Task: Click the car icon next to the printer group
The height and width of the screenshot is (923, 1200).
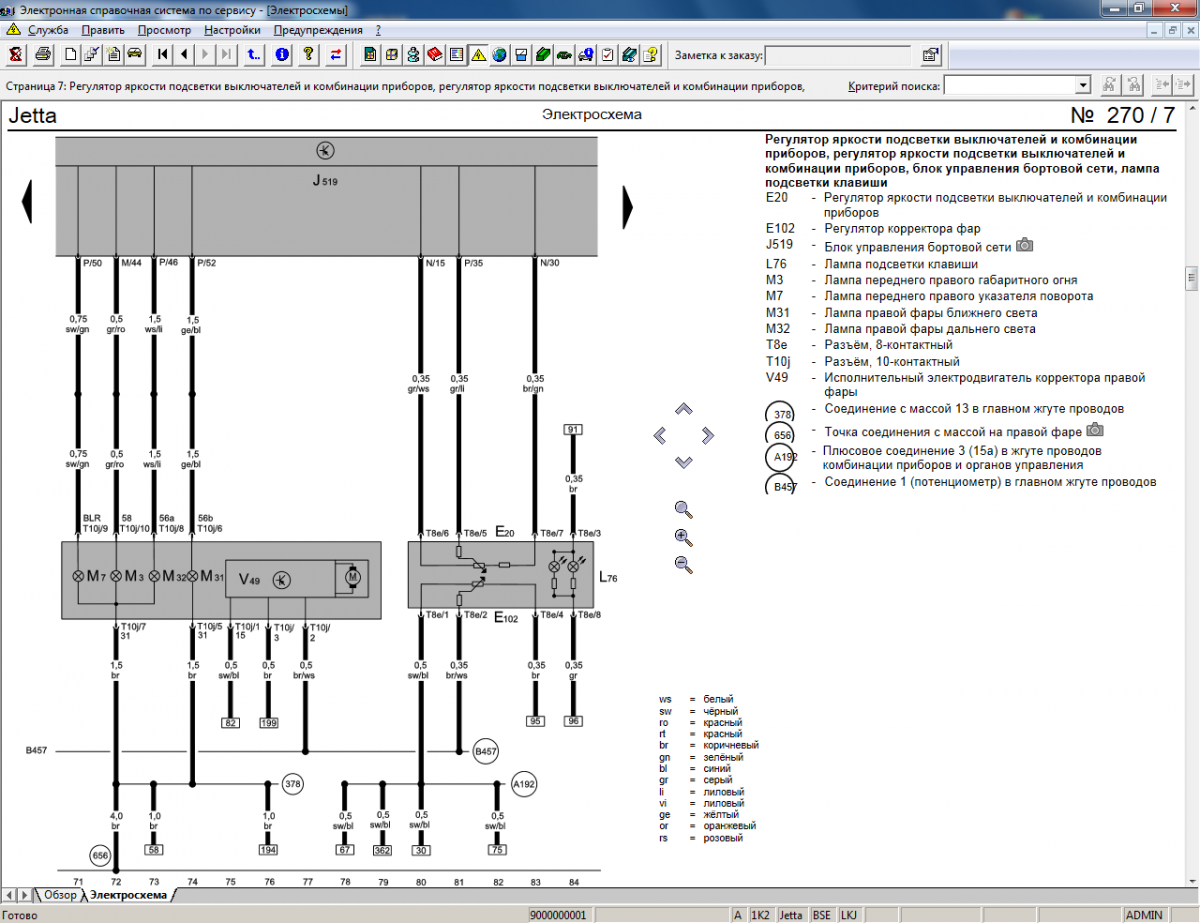Action: click(134, 54)
